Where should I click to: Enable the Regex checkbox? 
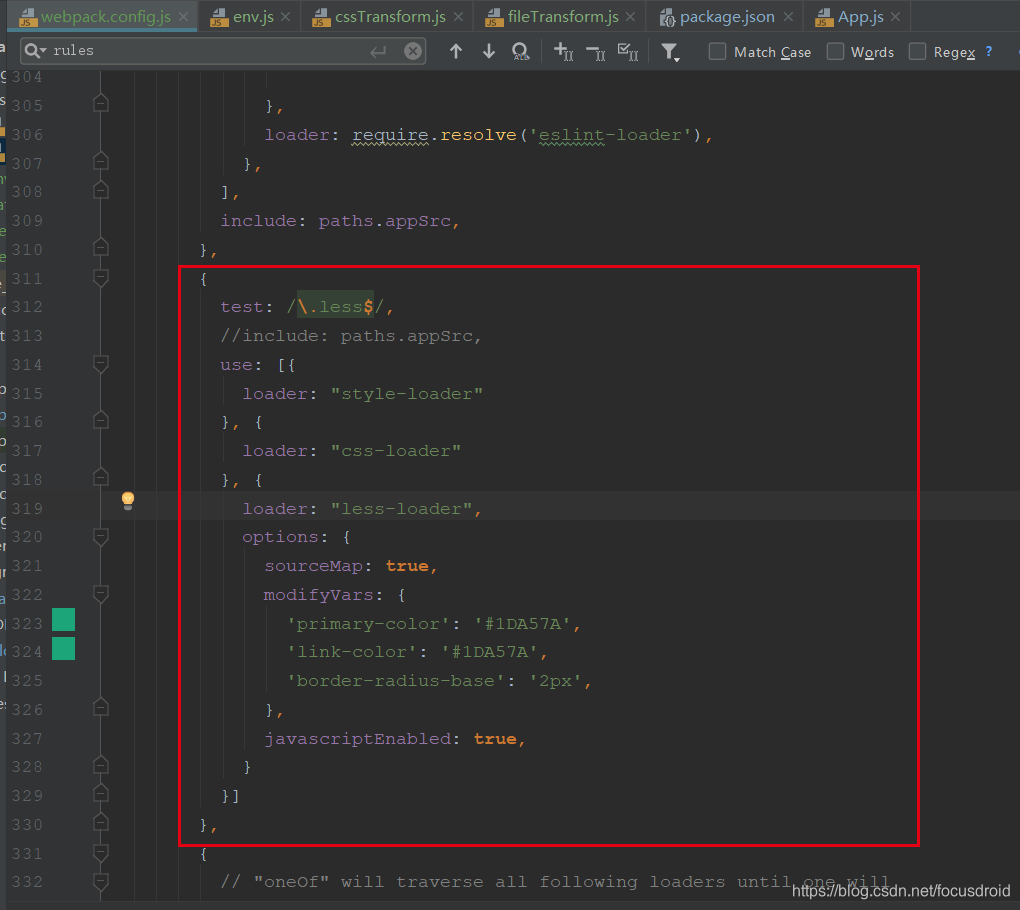tap(917, 51)
